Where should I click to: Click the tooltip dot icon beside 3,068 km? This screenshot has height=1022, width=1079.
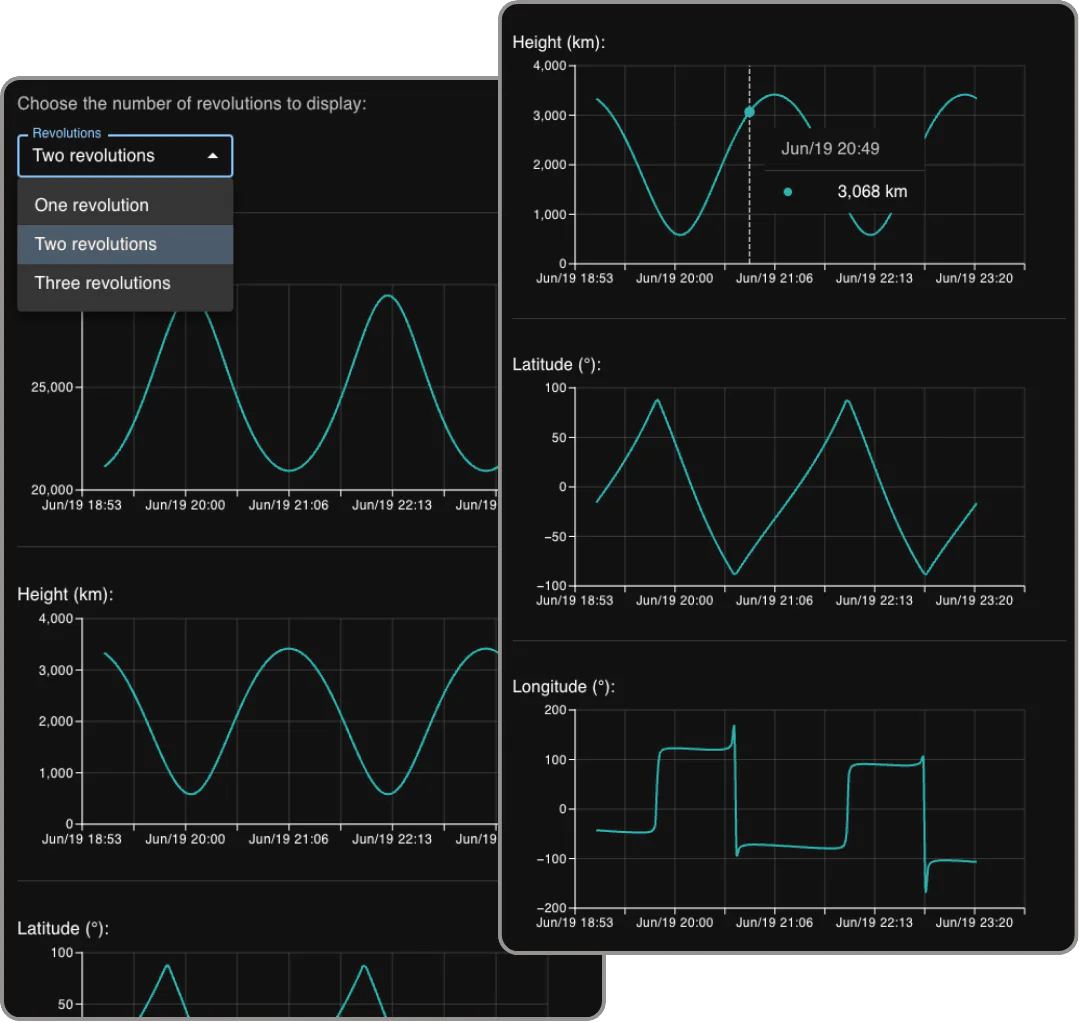click(x=789, y=190)
